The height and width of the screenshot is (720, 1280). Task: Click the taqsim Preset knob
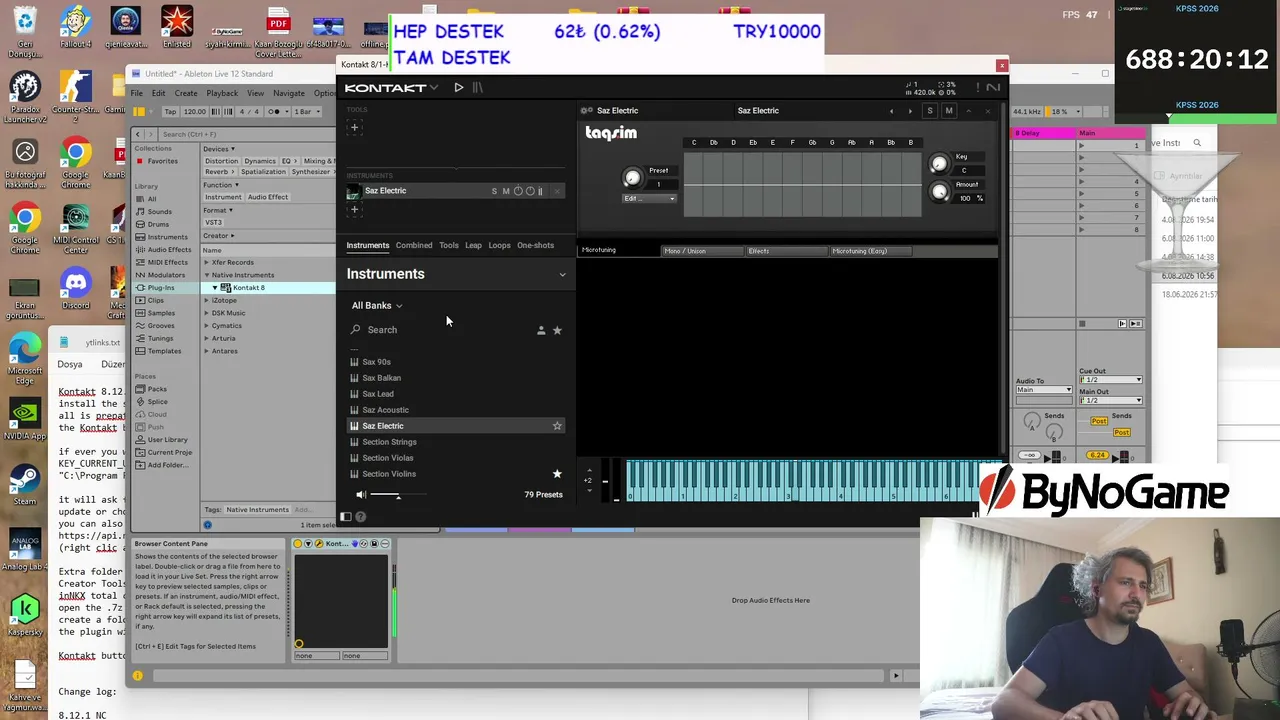click(632, 178)
